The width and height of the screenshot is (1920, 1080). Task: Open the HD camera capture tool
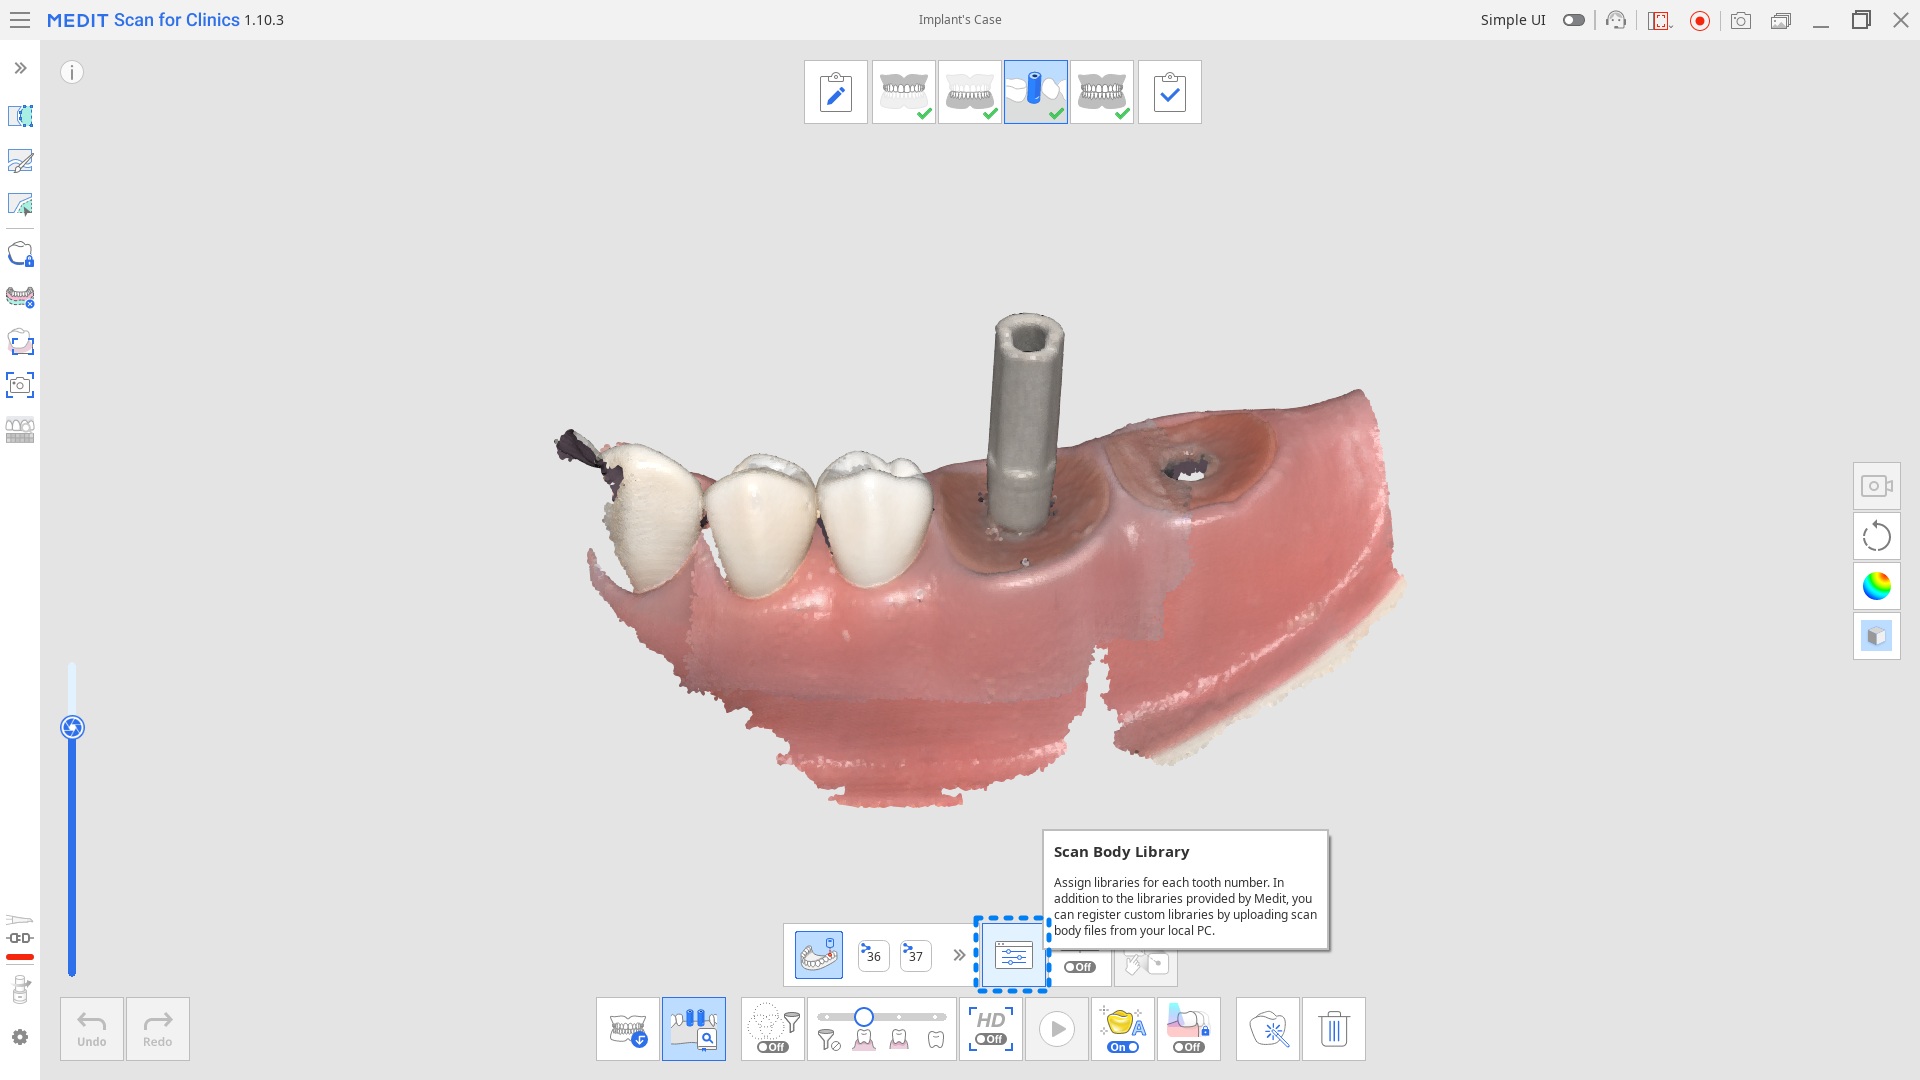[20, 385]
